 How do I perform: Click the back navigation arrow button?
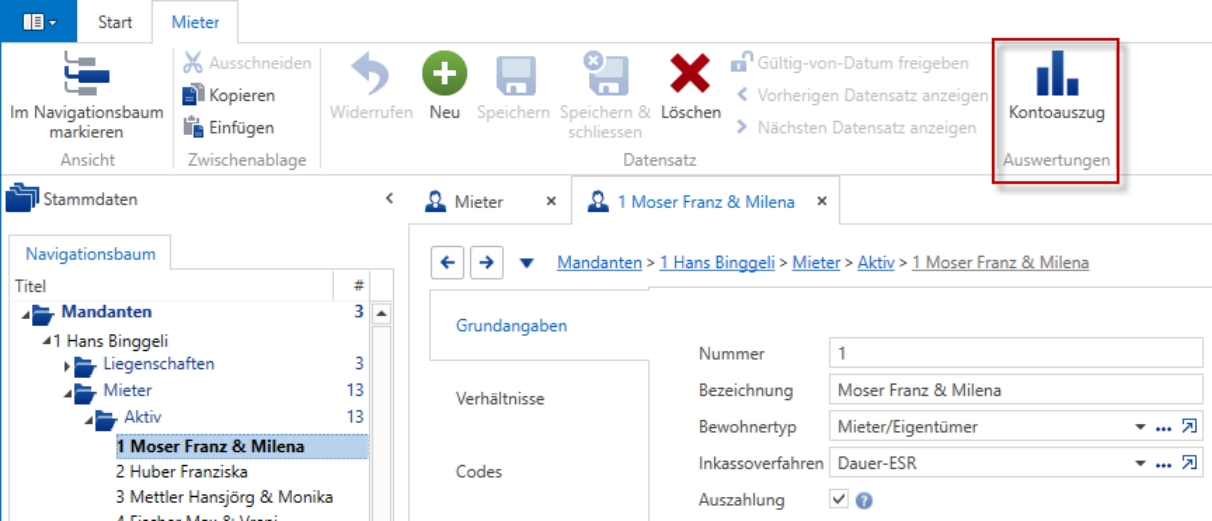click(448, 263)
